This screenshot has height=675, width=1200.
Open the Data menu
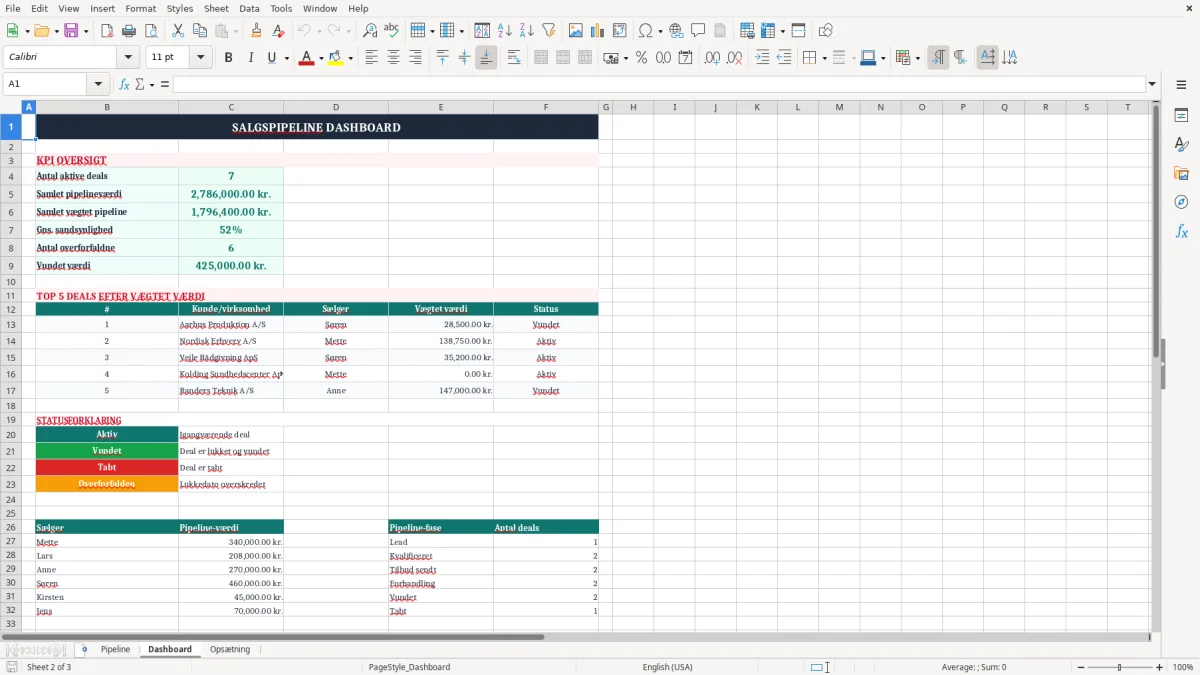(x=249, y=8)
